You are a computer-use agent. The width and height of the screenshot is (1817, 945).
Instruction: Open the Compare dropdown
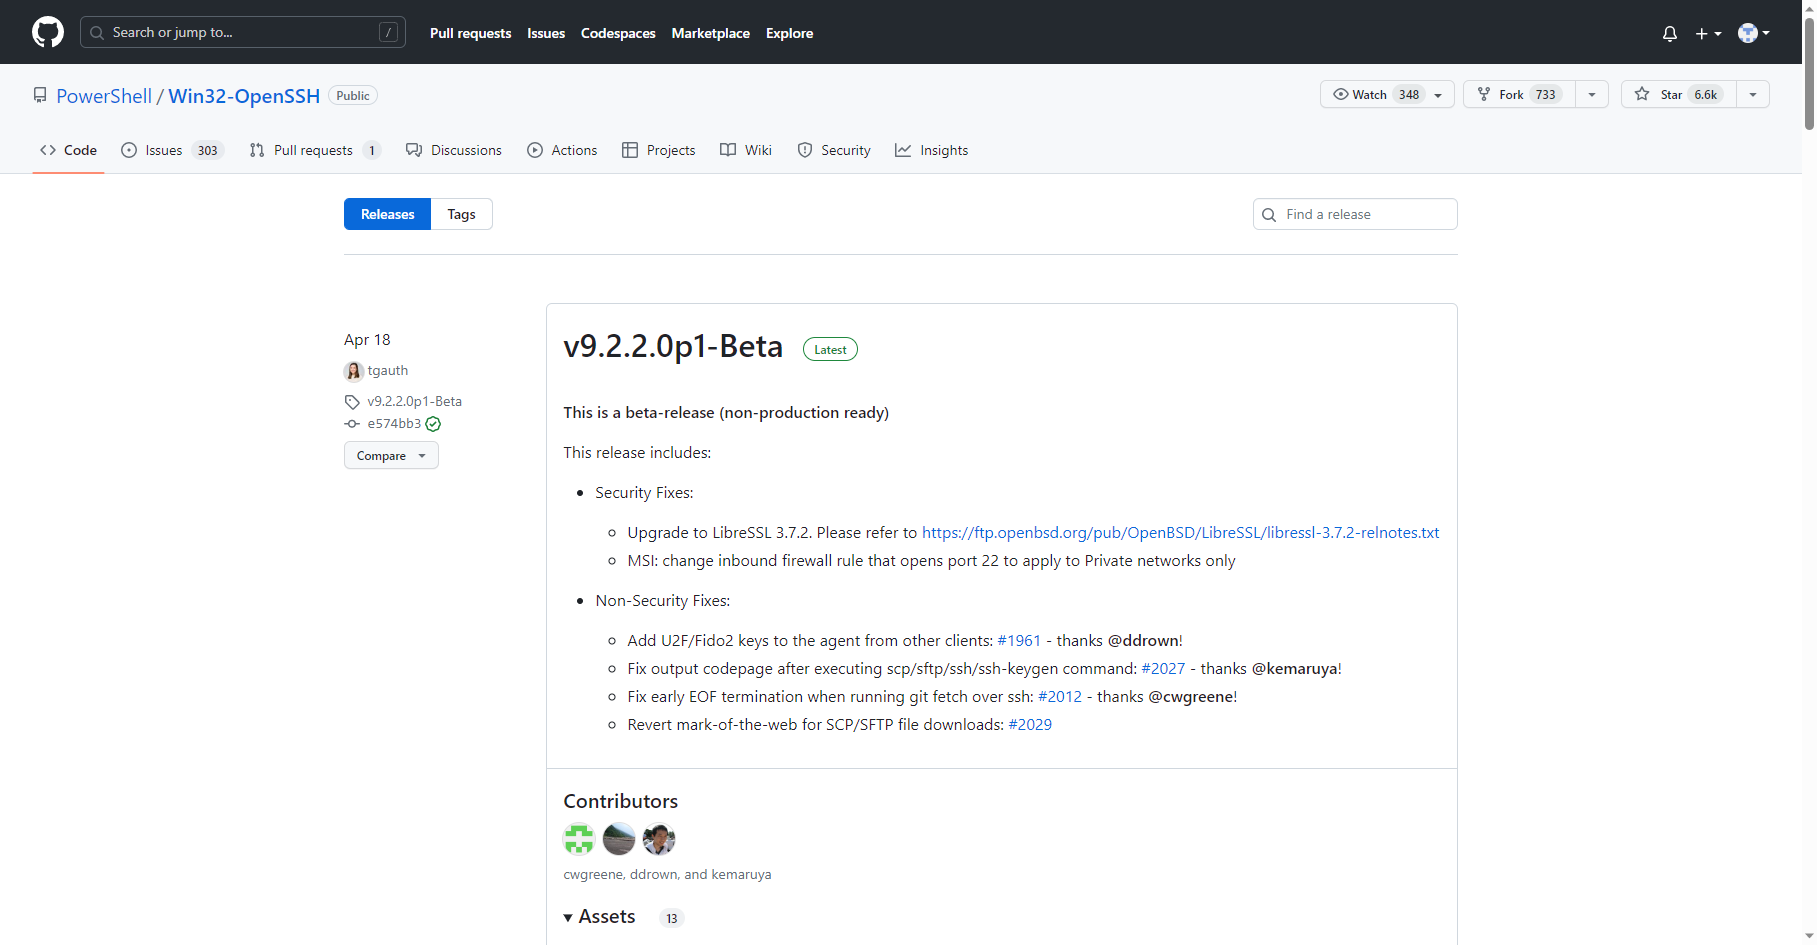pos(391,455)
